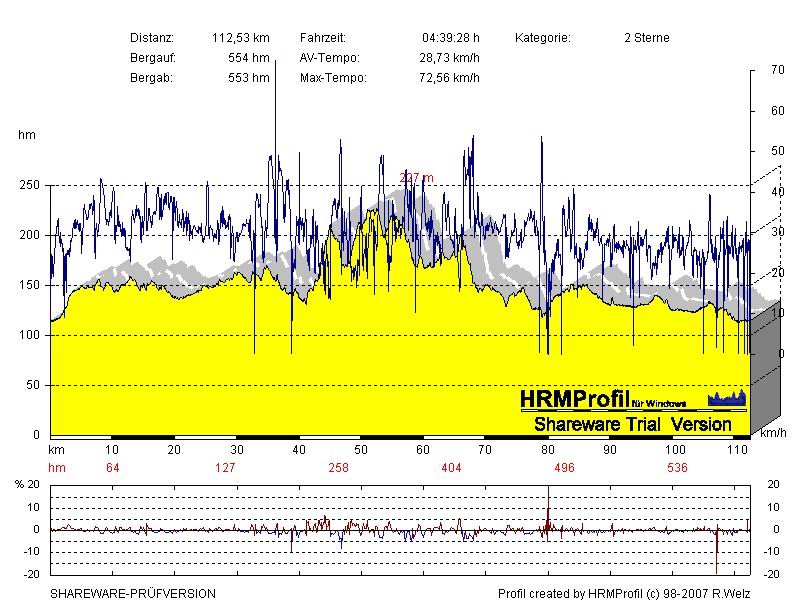Click the Bergauf value 554 hm
Screen dimensions: 800x600
click(x=248, y=58)
